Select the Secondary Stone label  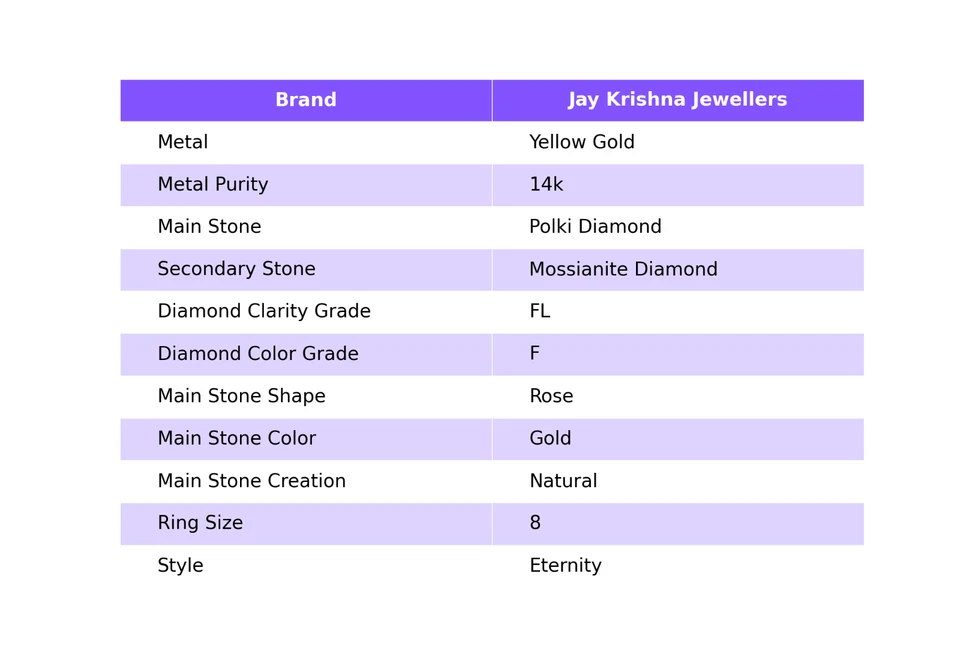point(236,269)
